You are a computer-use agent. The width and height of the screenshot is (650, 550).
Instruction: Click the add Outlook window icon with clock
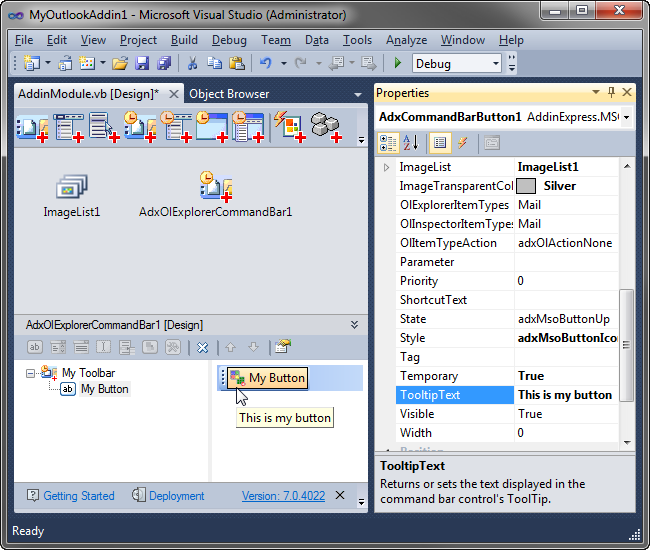click(212, 127)
